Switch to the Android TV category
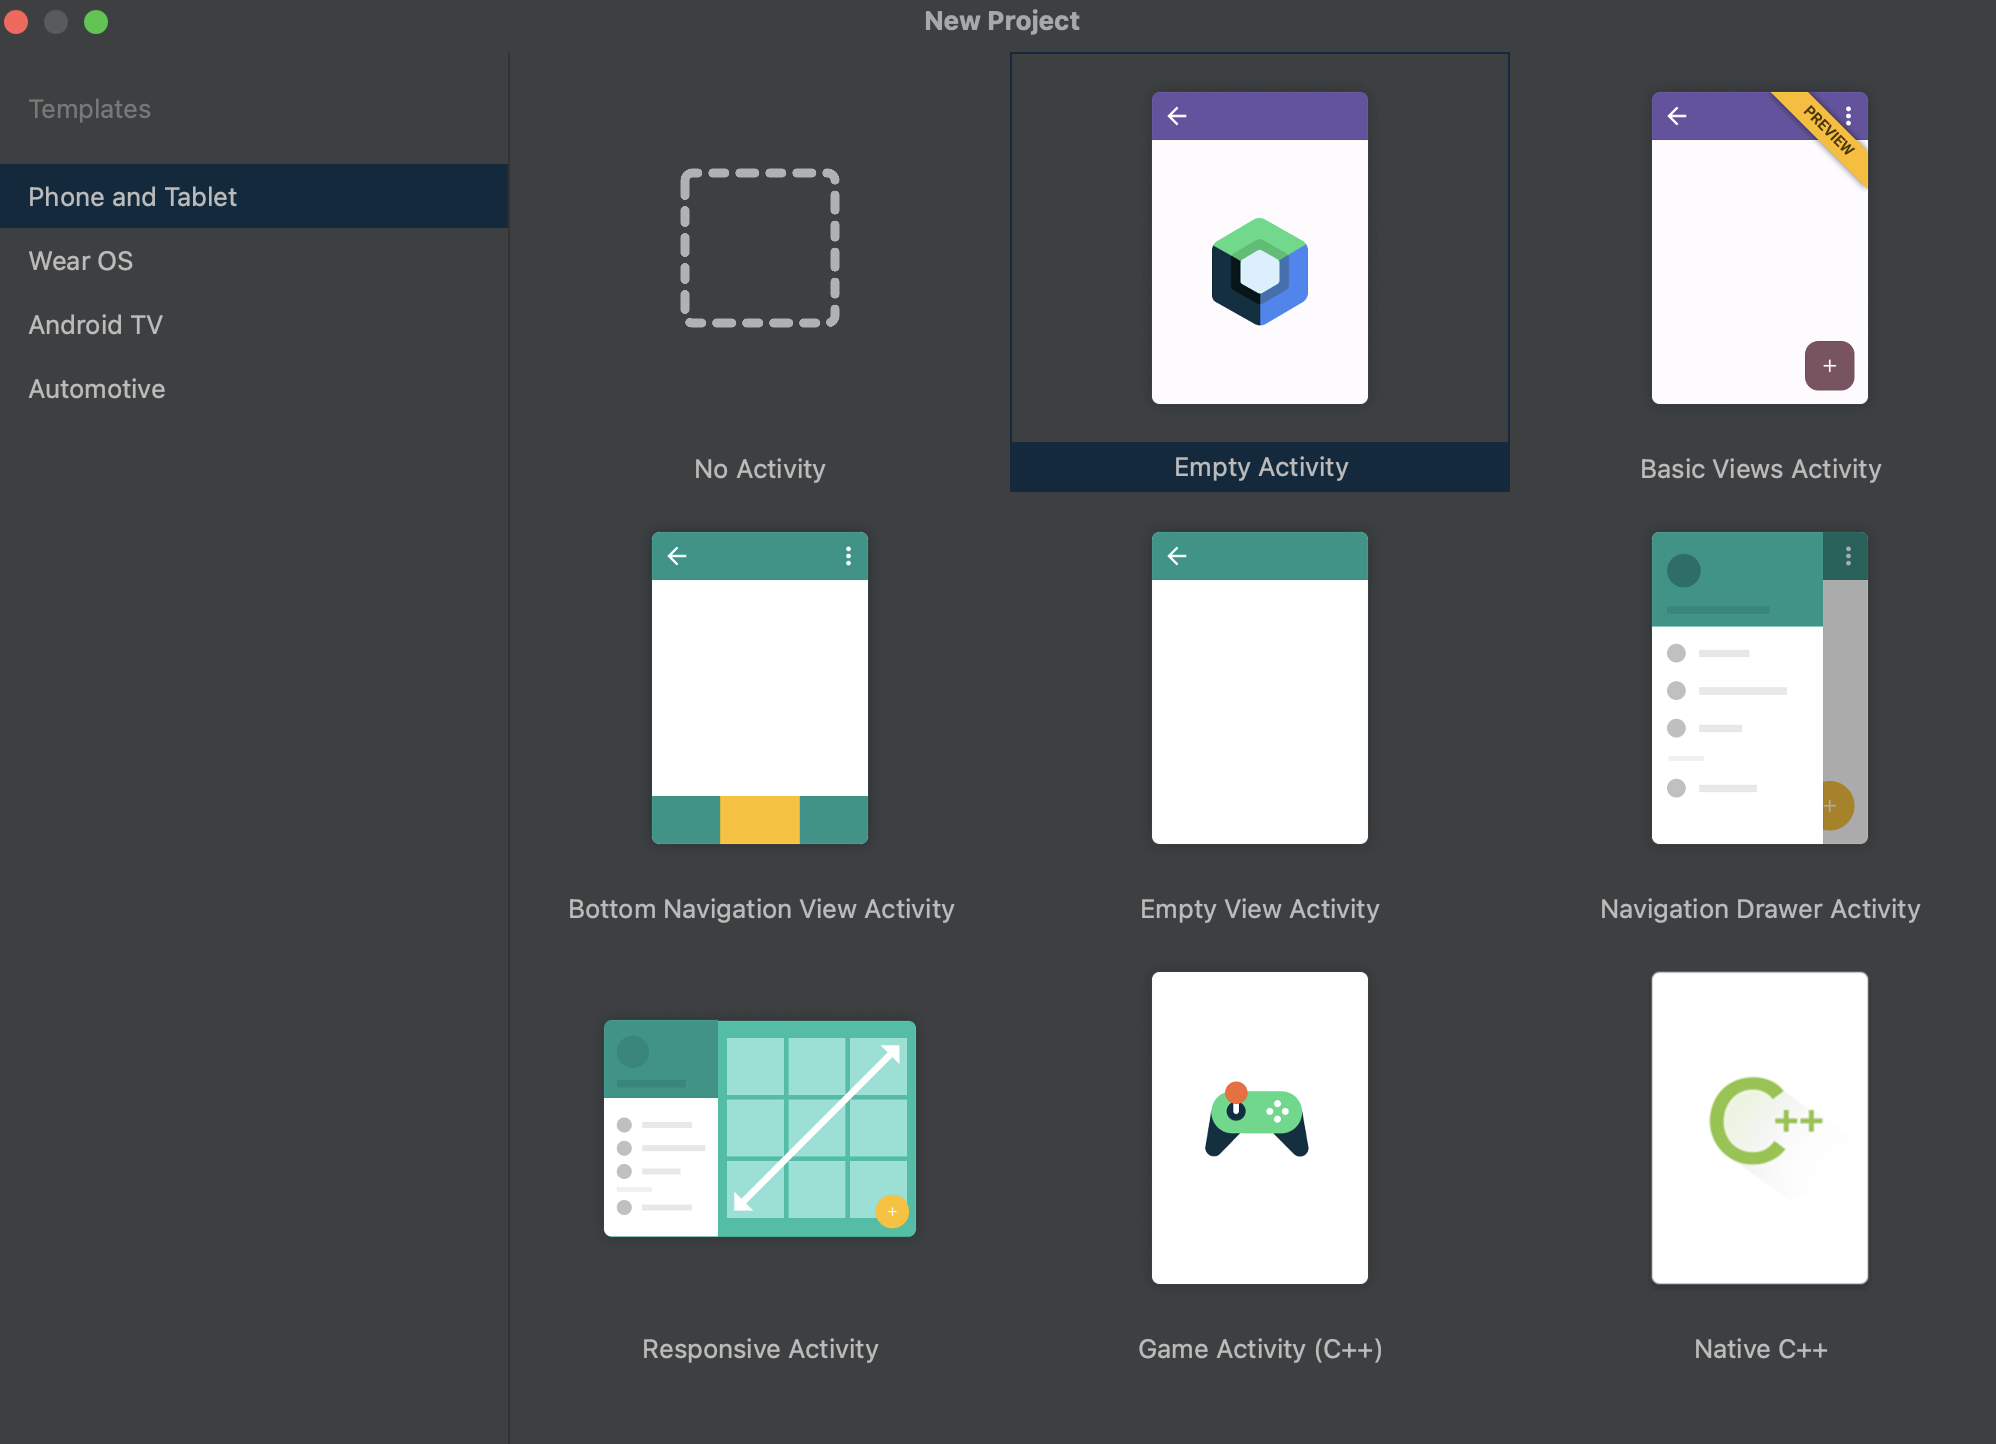The image size is (1996, 1444). click(x=96, y=324)
